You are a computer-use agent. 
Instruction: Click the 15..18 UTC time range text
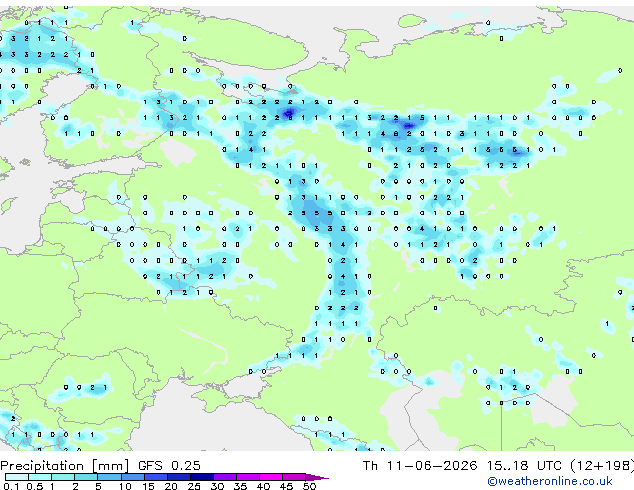[x=524, y=466]
